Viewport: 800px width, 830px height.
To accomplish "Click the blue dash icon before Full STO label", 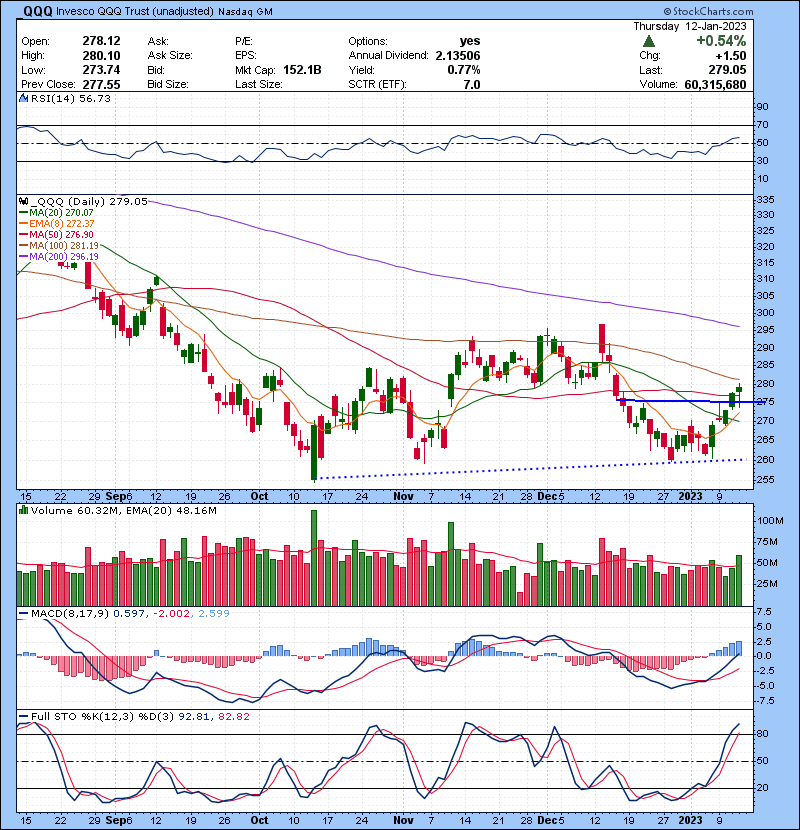I will click(x=23, y=717).
